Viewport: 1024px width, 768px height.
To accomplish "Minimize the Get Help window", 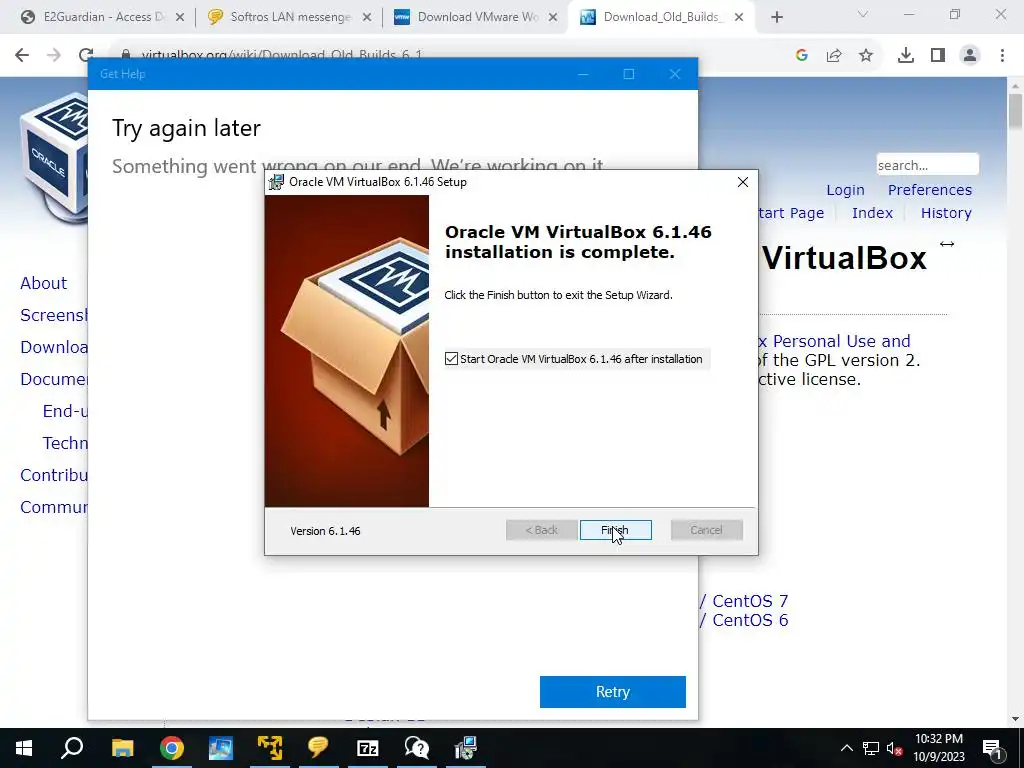I will coord(583,74).
